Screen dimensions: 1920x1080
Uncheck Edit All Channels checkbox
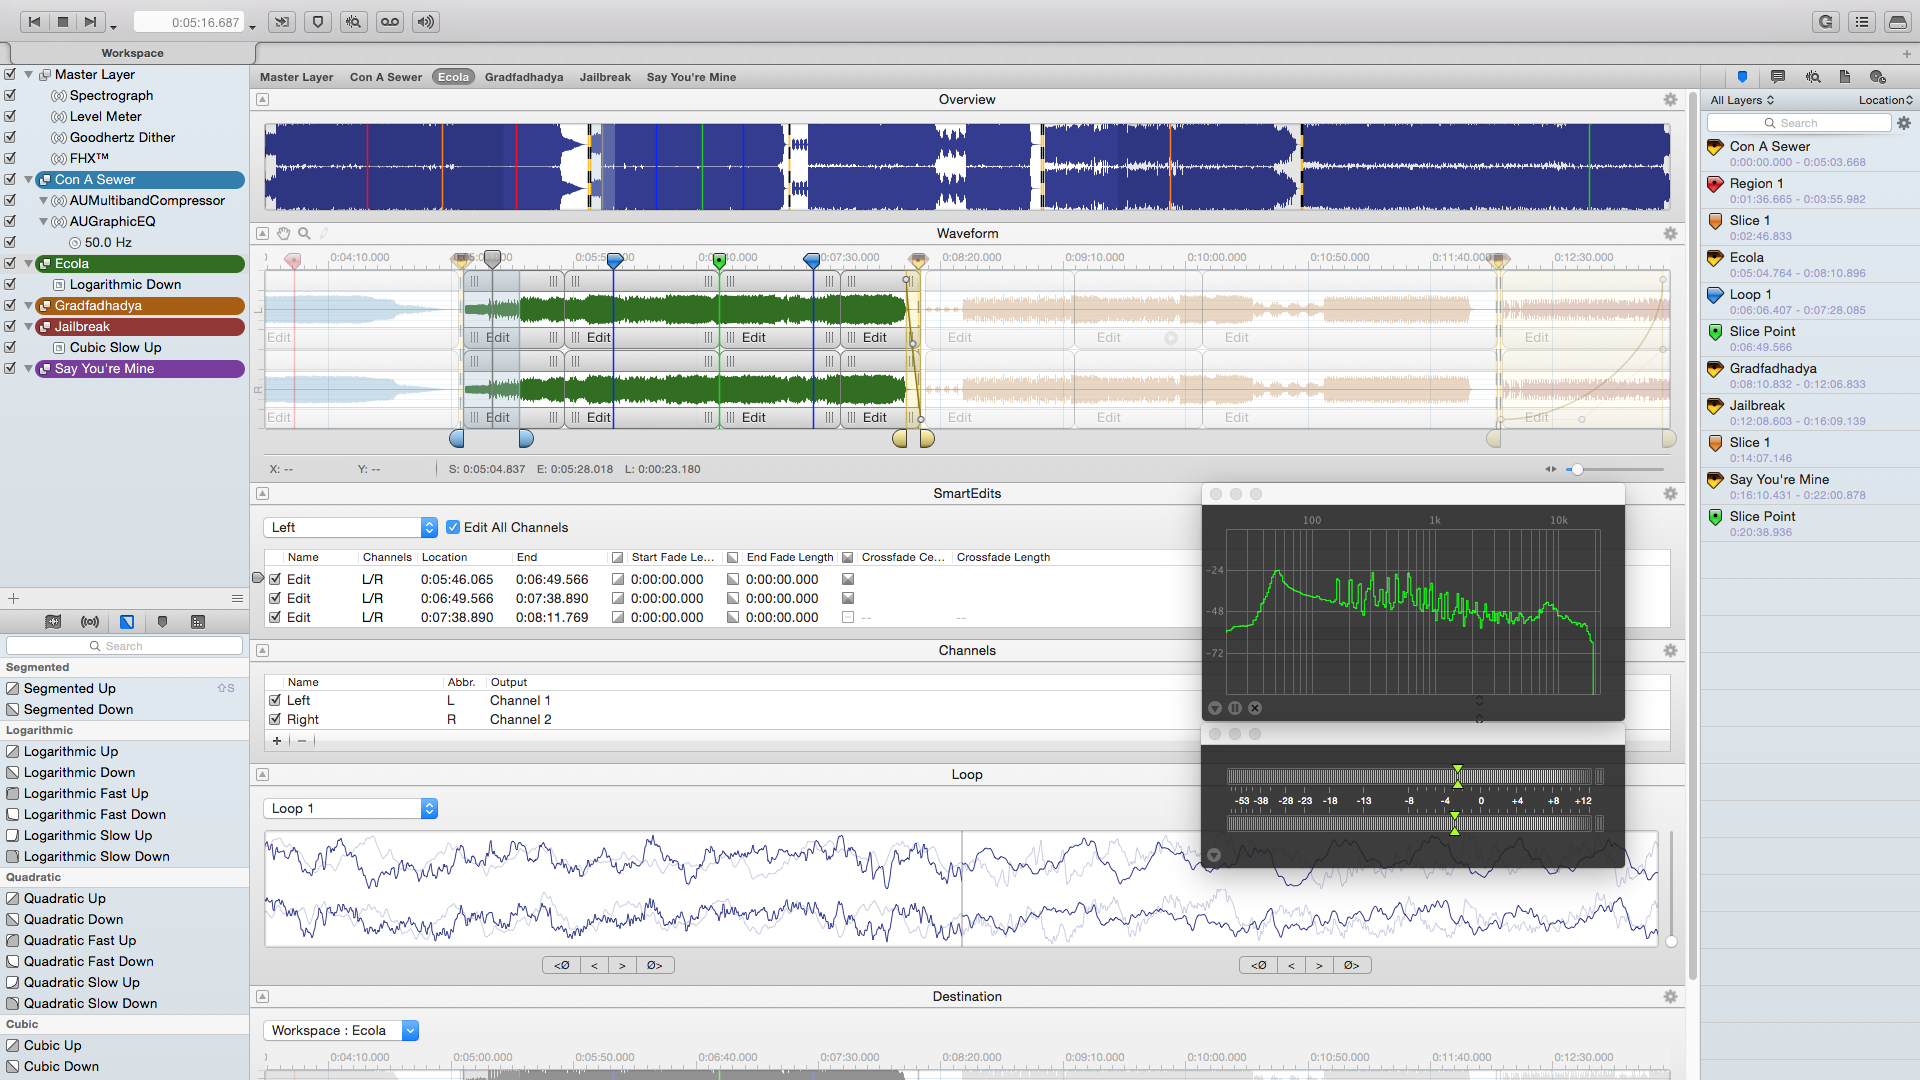point(453,527)
